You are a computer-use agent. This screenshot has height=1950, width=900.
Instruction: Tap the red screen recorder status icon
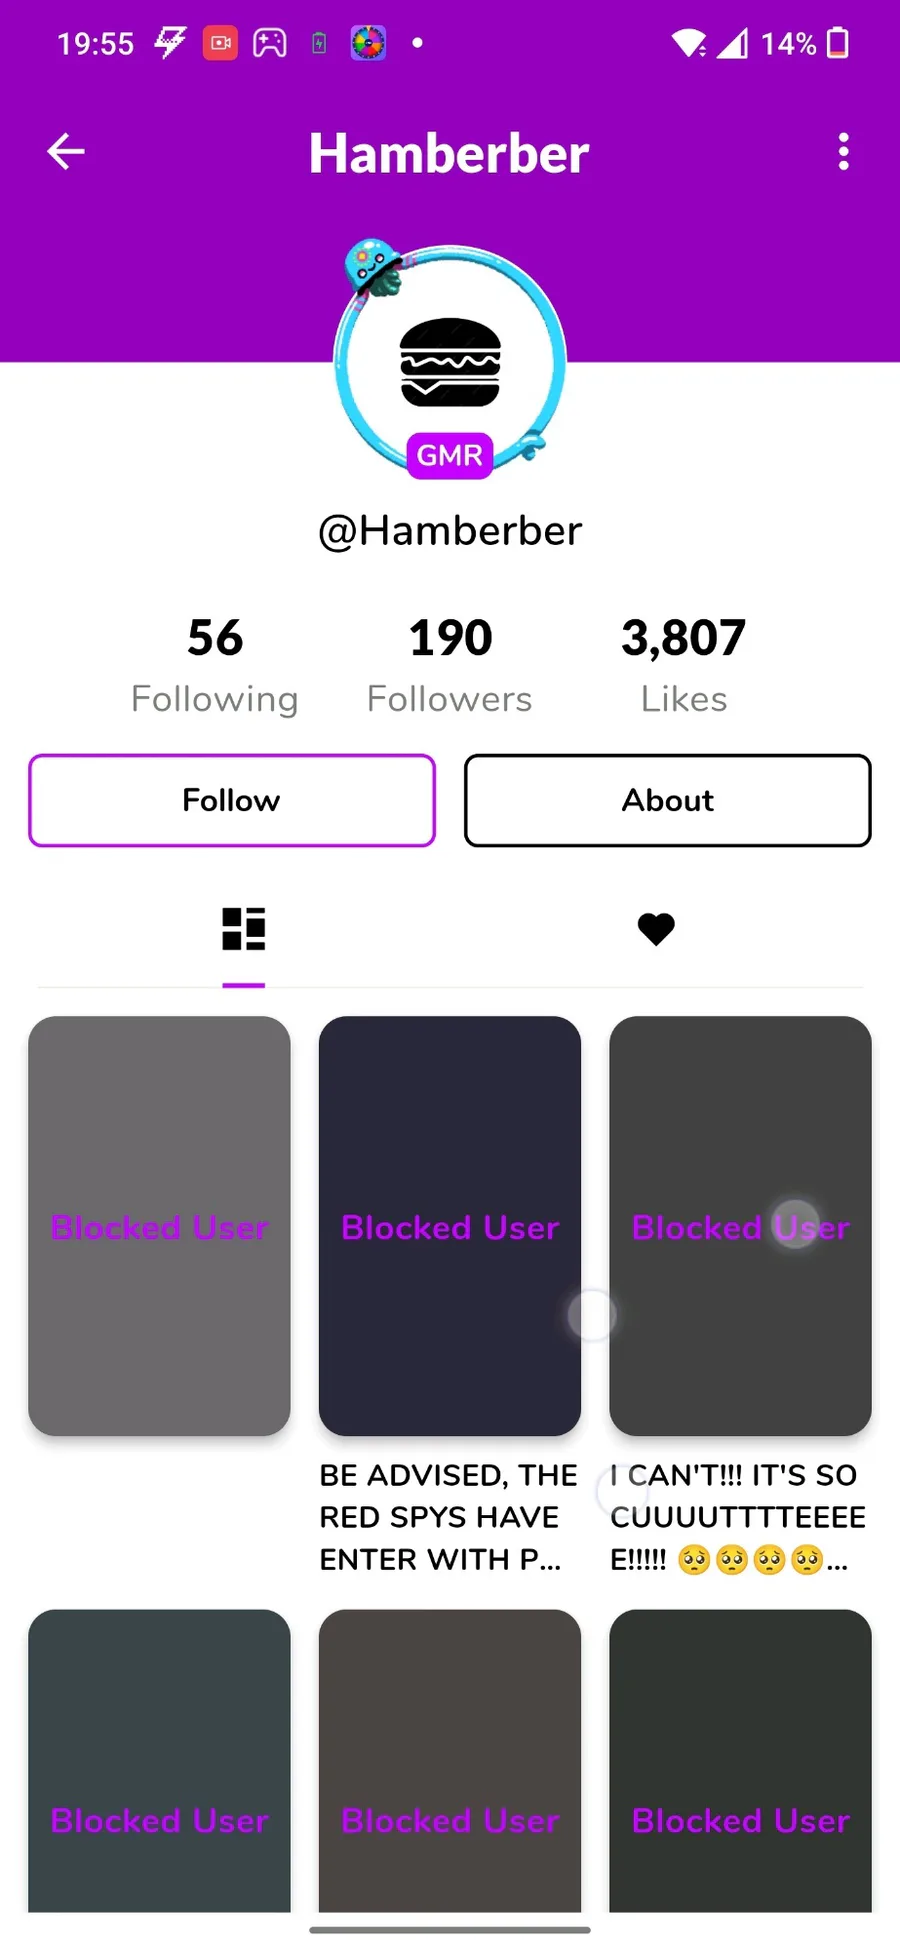point(220,43)
